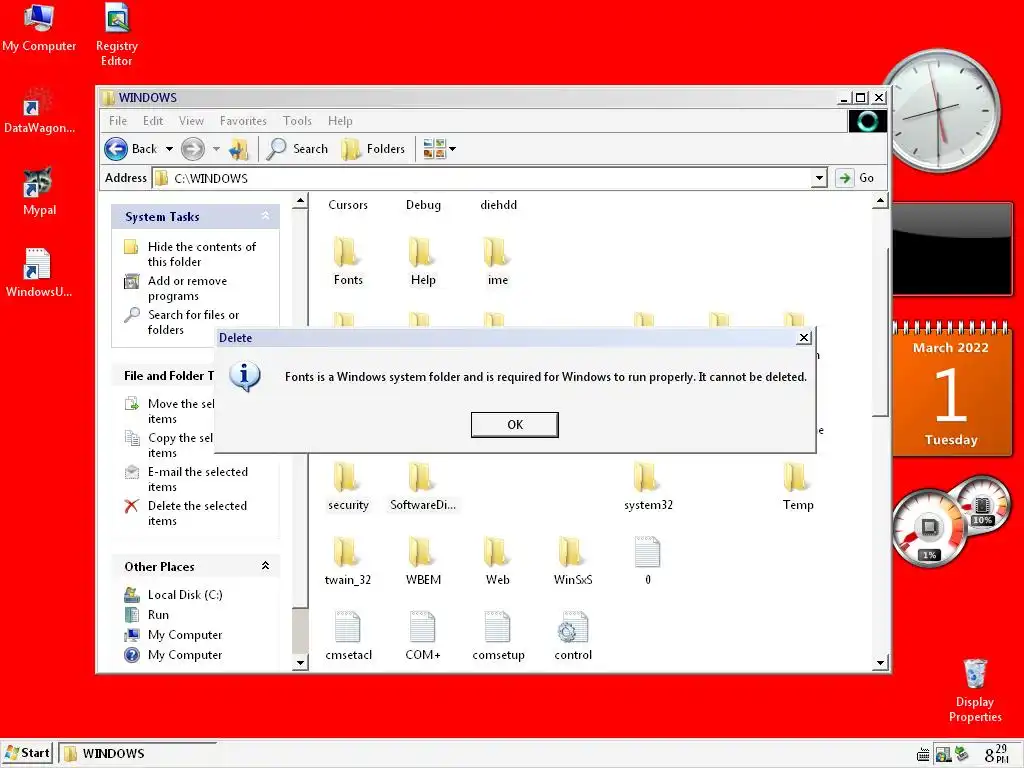Image resolution: width=1024 pixels, height=768 pixels.
Task: Click the Back toolbar button
Action: tap(131, 149)
